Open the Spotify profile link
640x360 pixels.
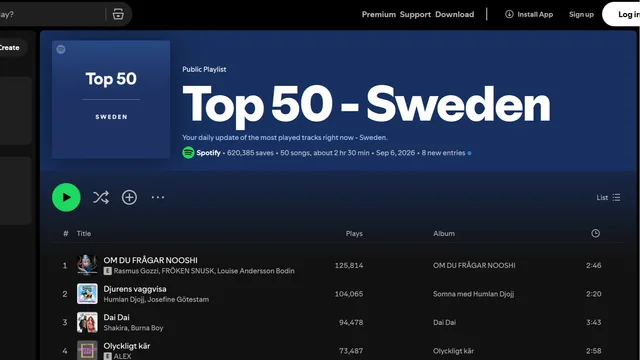[208, 153]
